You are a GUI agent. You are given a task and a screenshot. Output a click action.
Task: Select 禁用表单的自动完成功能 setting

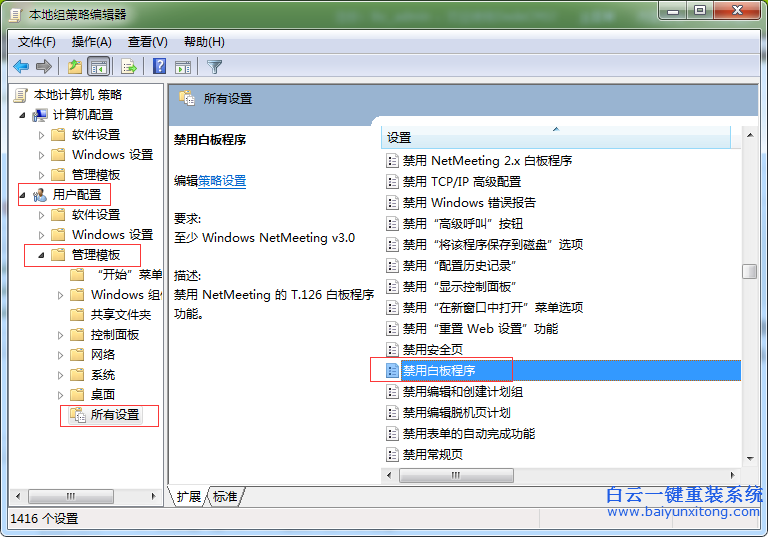[469, 434]
